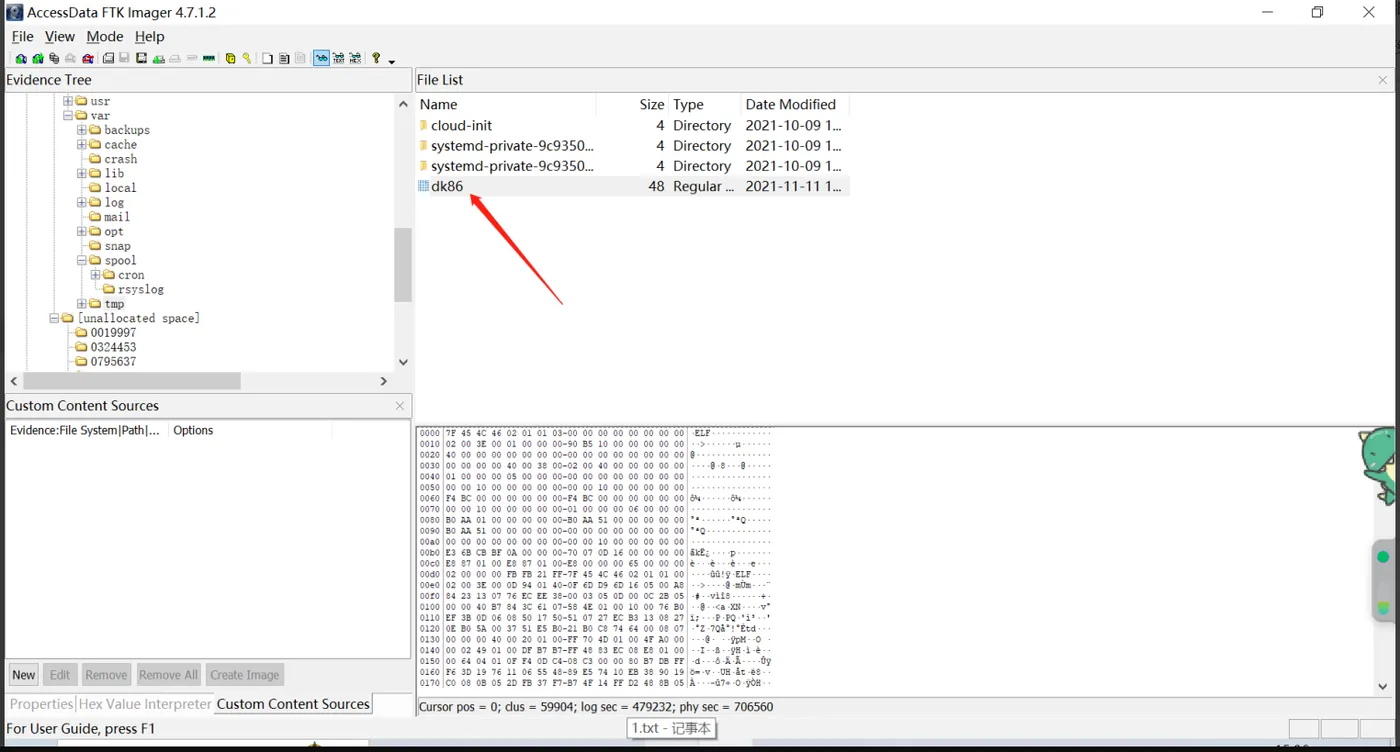
Task: Expand the log folder node
Action: (82, 202)
